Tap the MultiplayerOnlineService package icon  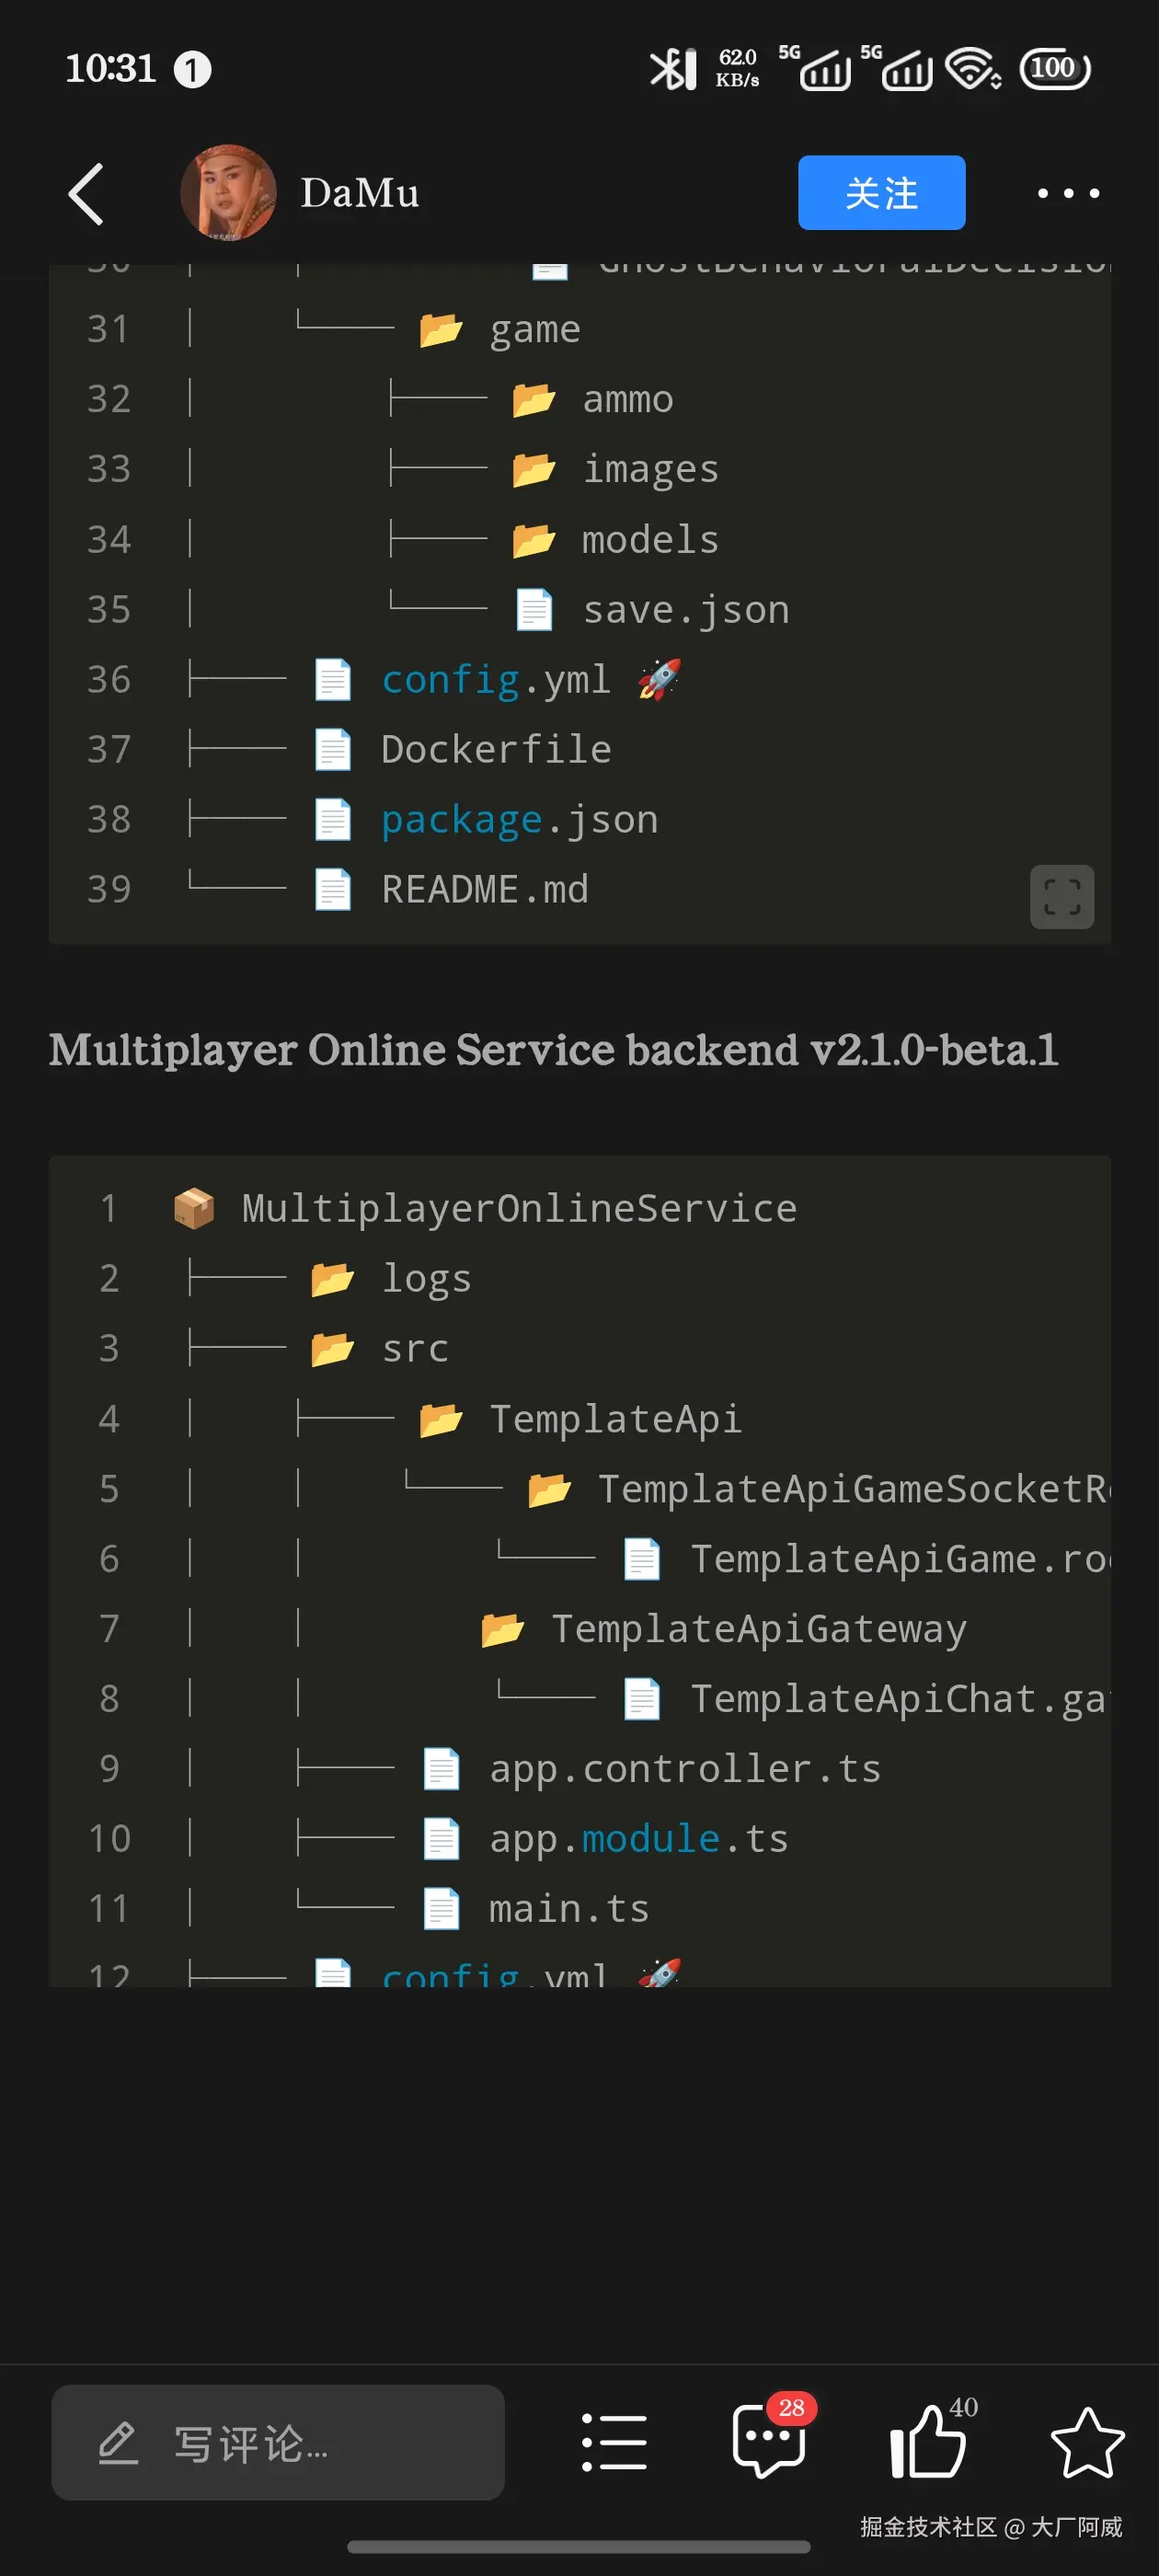[194, 1208]
